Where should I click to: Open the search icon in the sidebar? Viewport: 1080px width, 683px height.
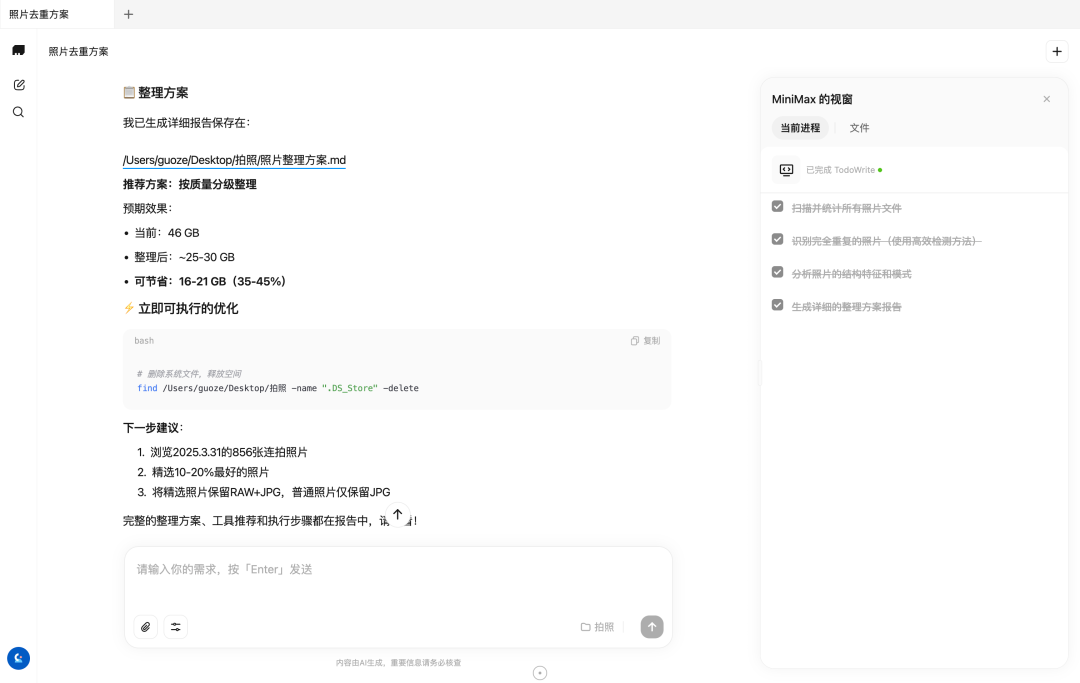(18, 111)
